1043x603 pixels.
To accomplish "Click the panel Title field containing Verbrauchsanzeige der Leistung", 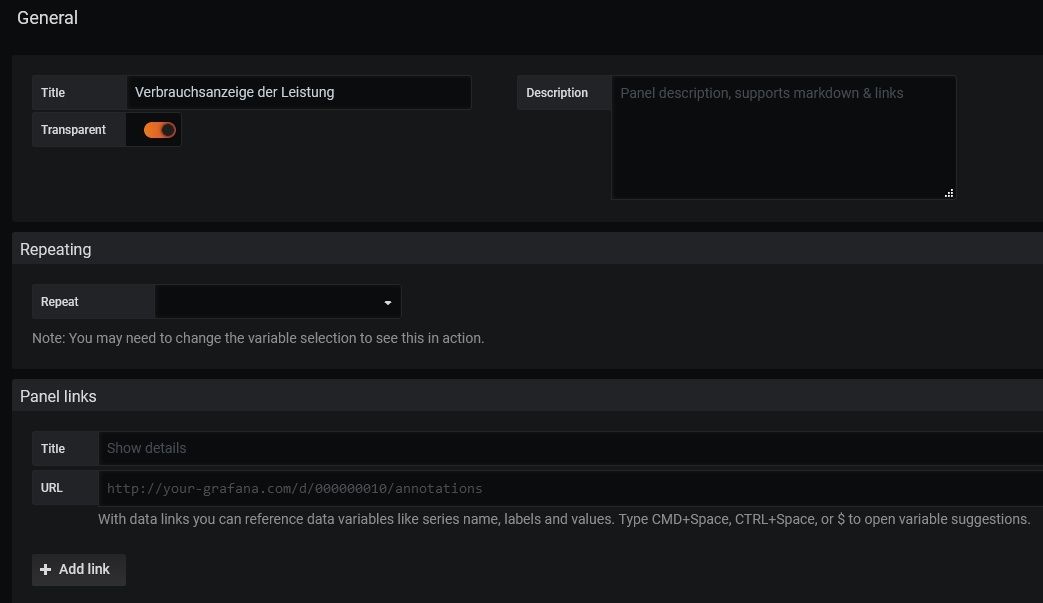I will [x=298, y=93].
